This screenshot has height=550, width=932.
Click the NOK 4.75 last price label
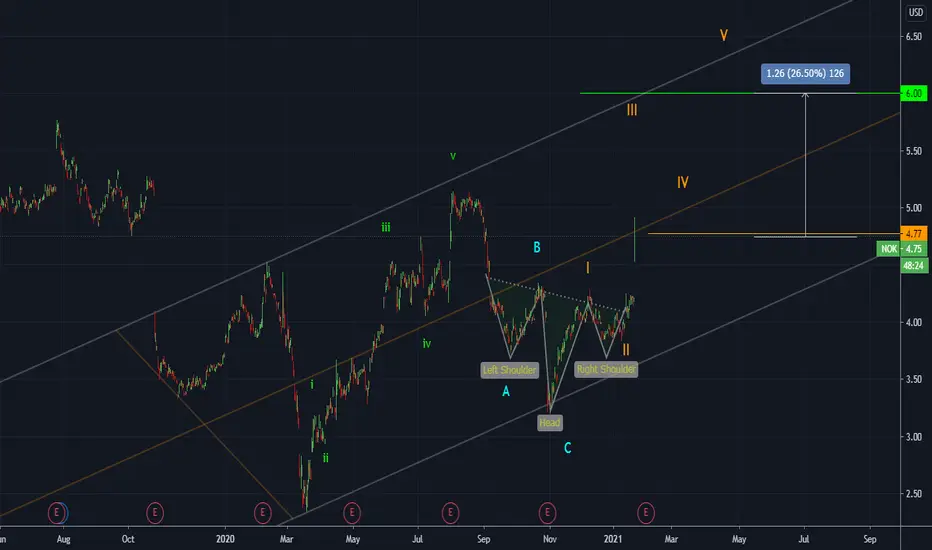[902, 249]
